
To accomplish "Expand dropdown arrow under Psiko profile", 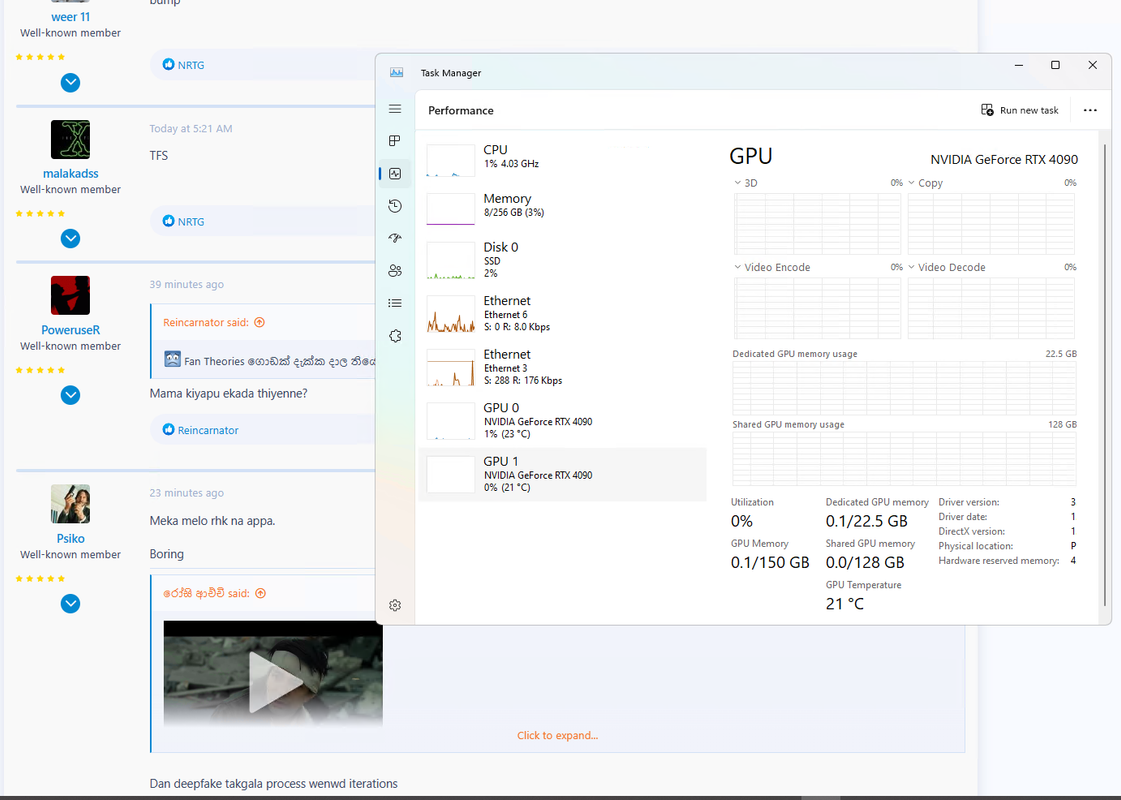I will click(x=70, y=603).
